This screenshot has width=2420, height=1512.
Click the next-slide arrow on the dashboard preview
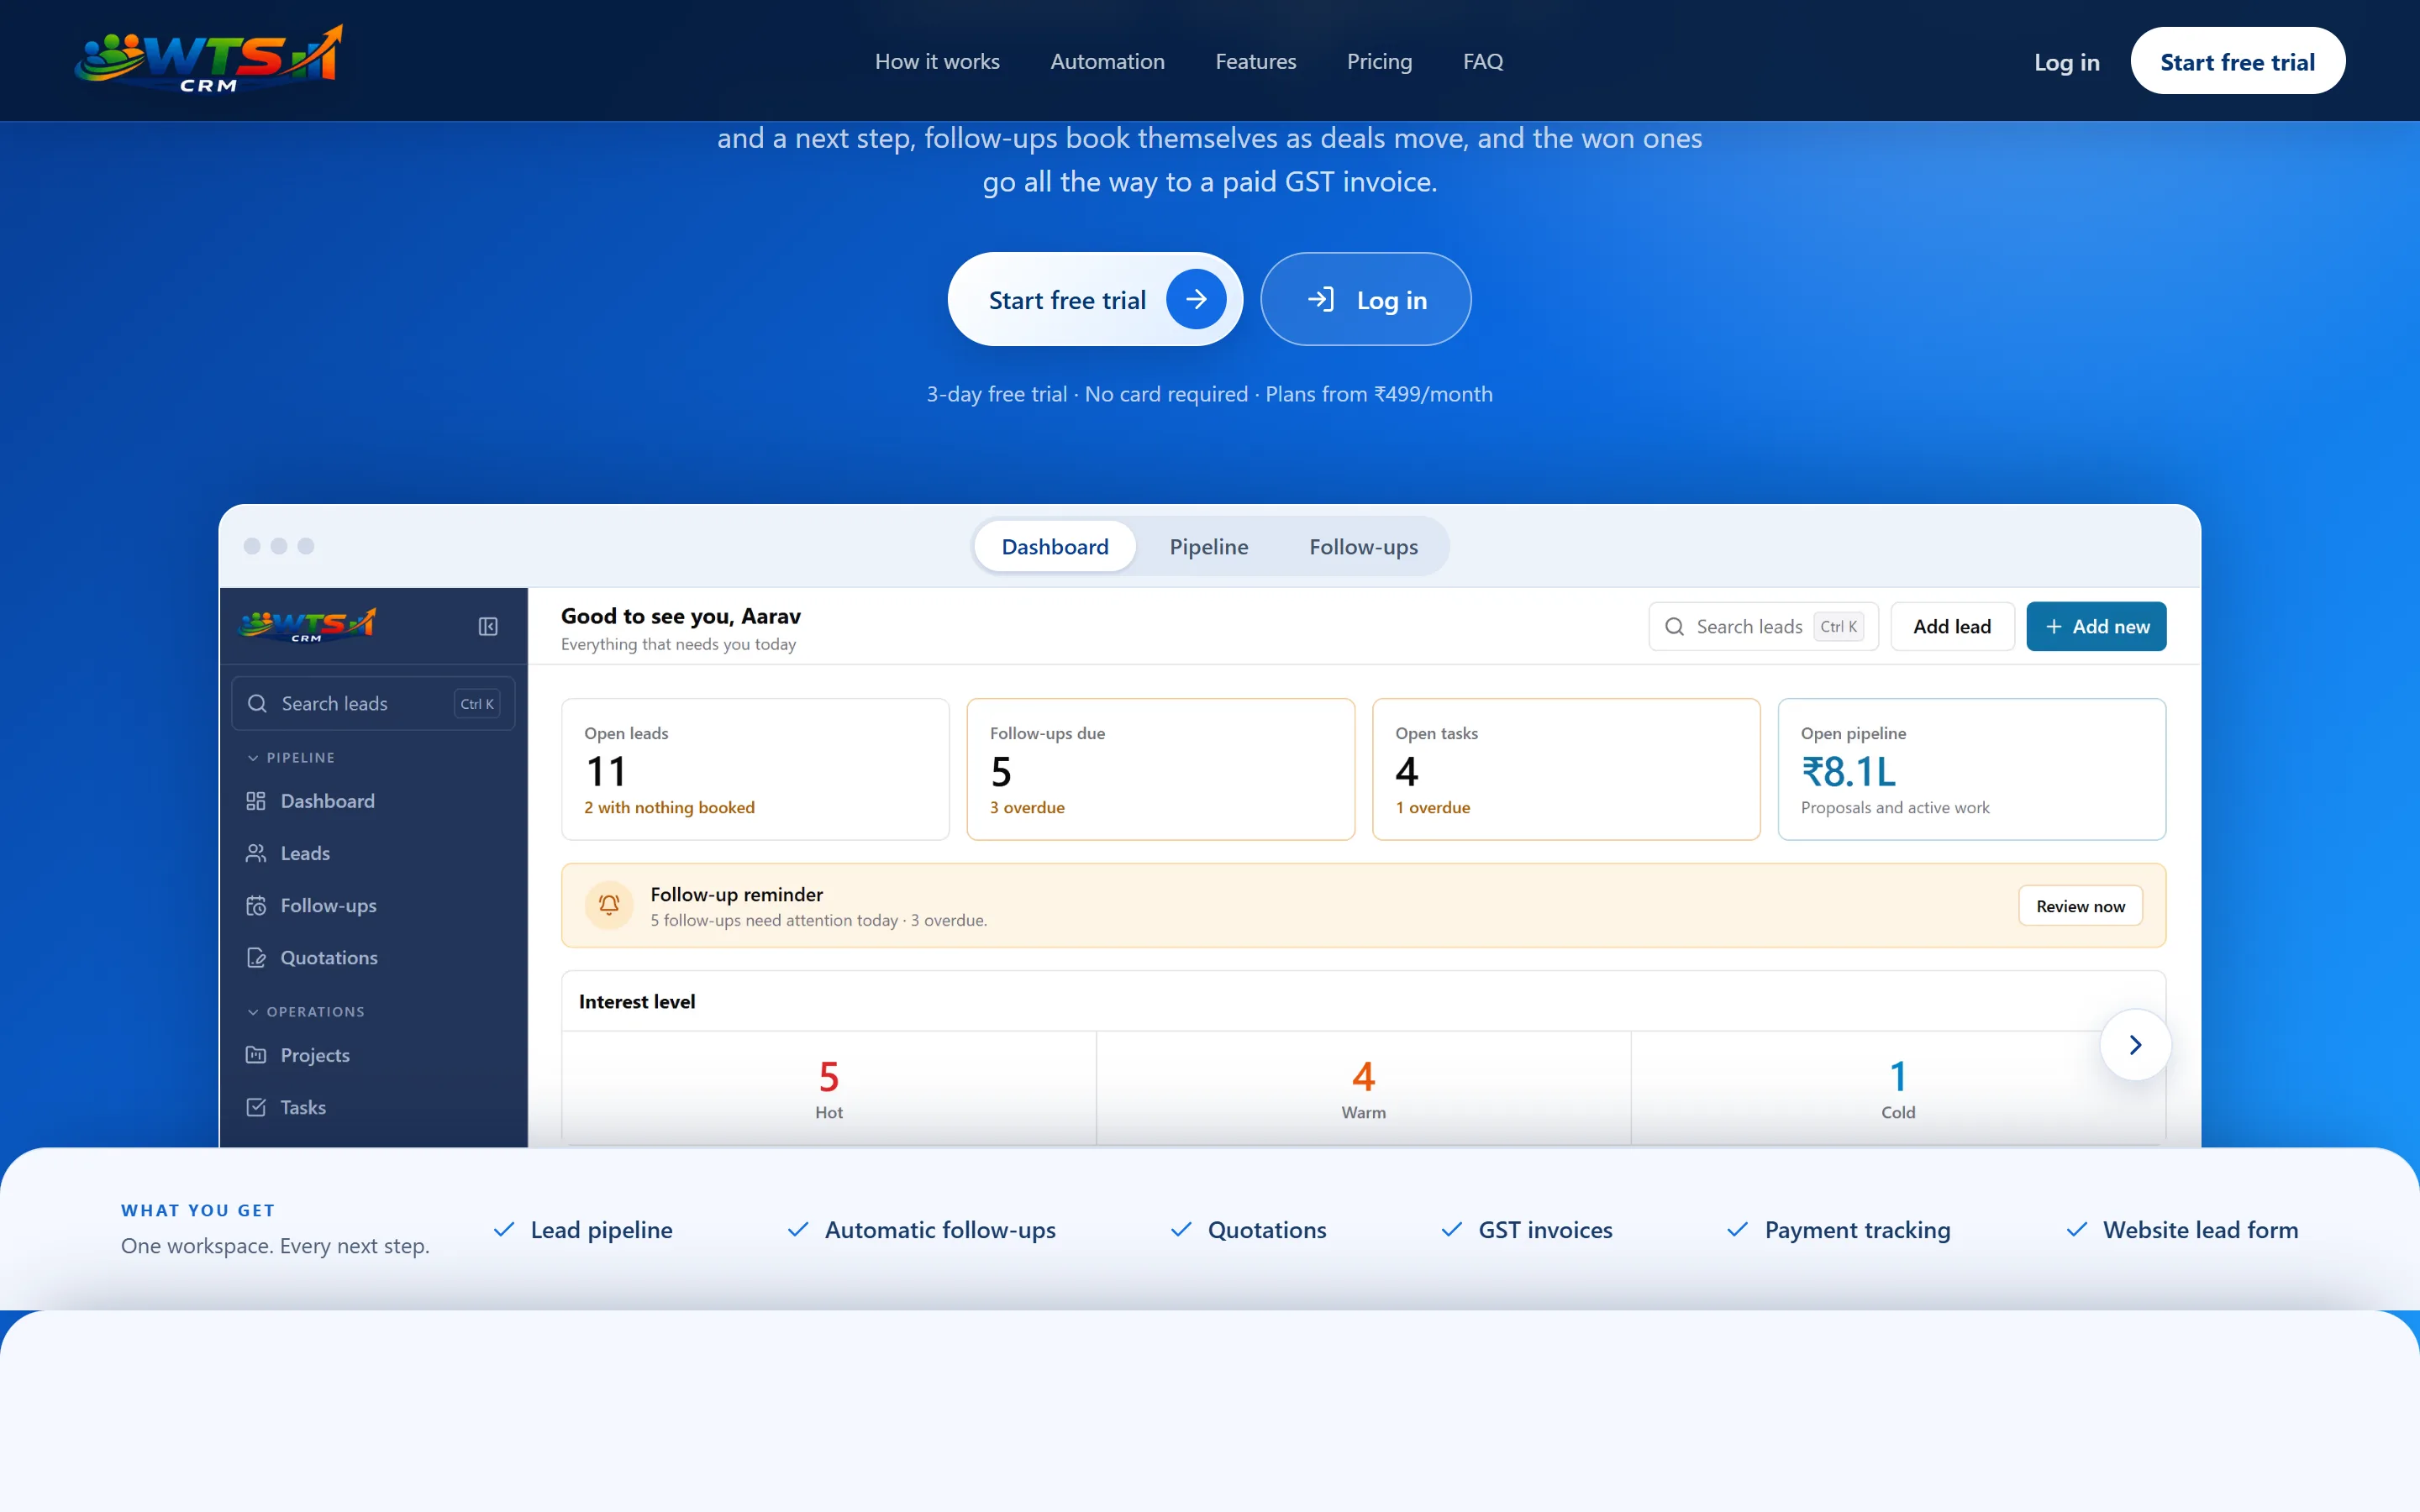tap(2135, 1045)
